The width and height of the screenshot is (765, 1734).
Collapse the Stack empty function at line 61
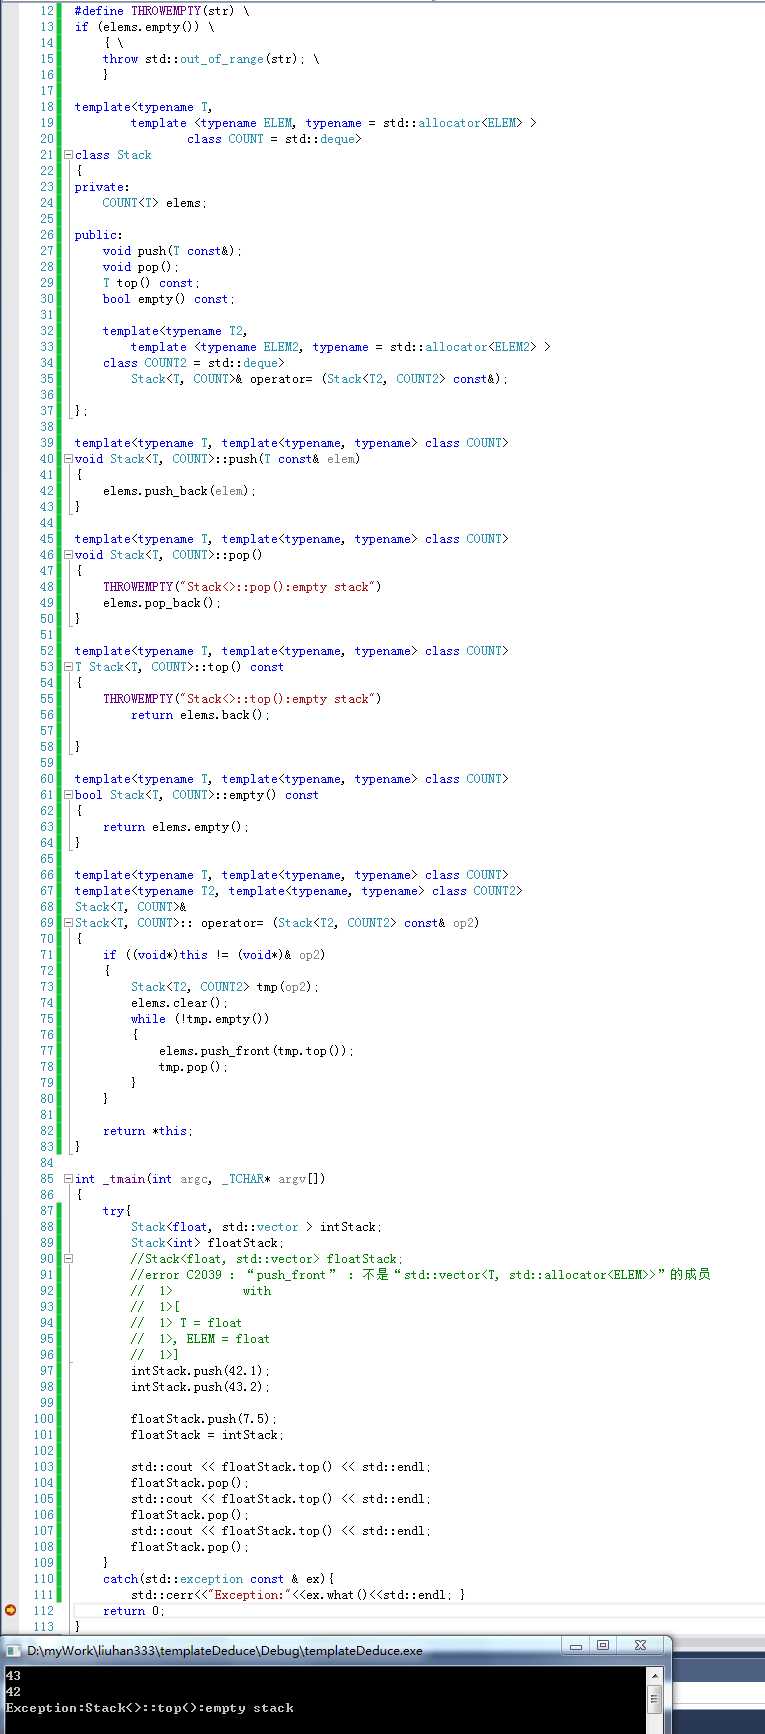[68, 795]
